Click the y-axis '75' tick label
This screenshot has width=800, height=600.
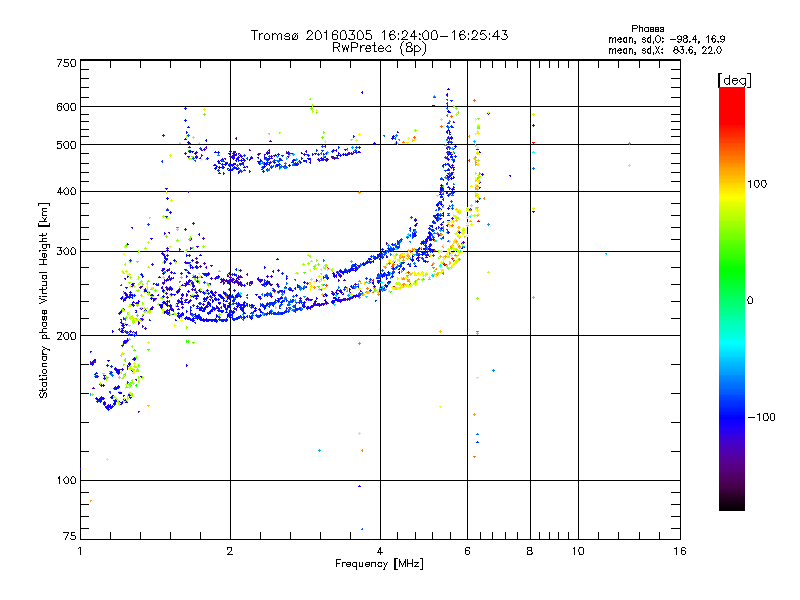point(70,536)
